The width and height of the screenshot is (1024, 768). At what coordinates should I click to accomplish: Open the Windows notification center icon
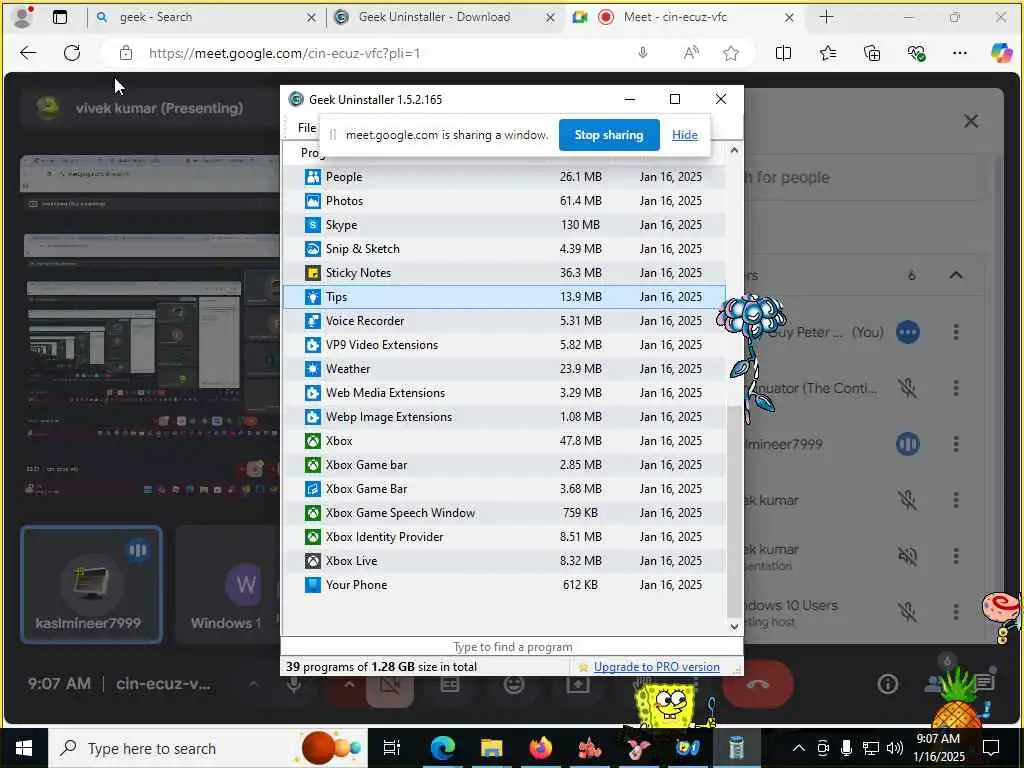(x=991, y=748)
